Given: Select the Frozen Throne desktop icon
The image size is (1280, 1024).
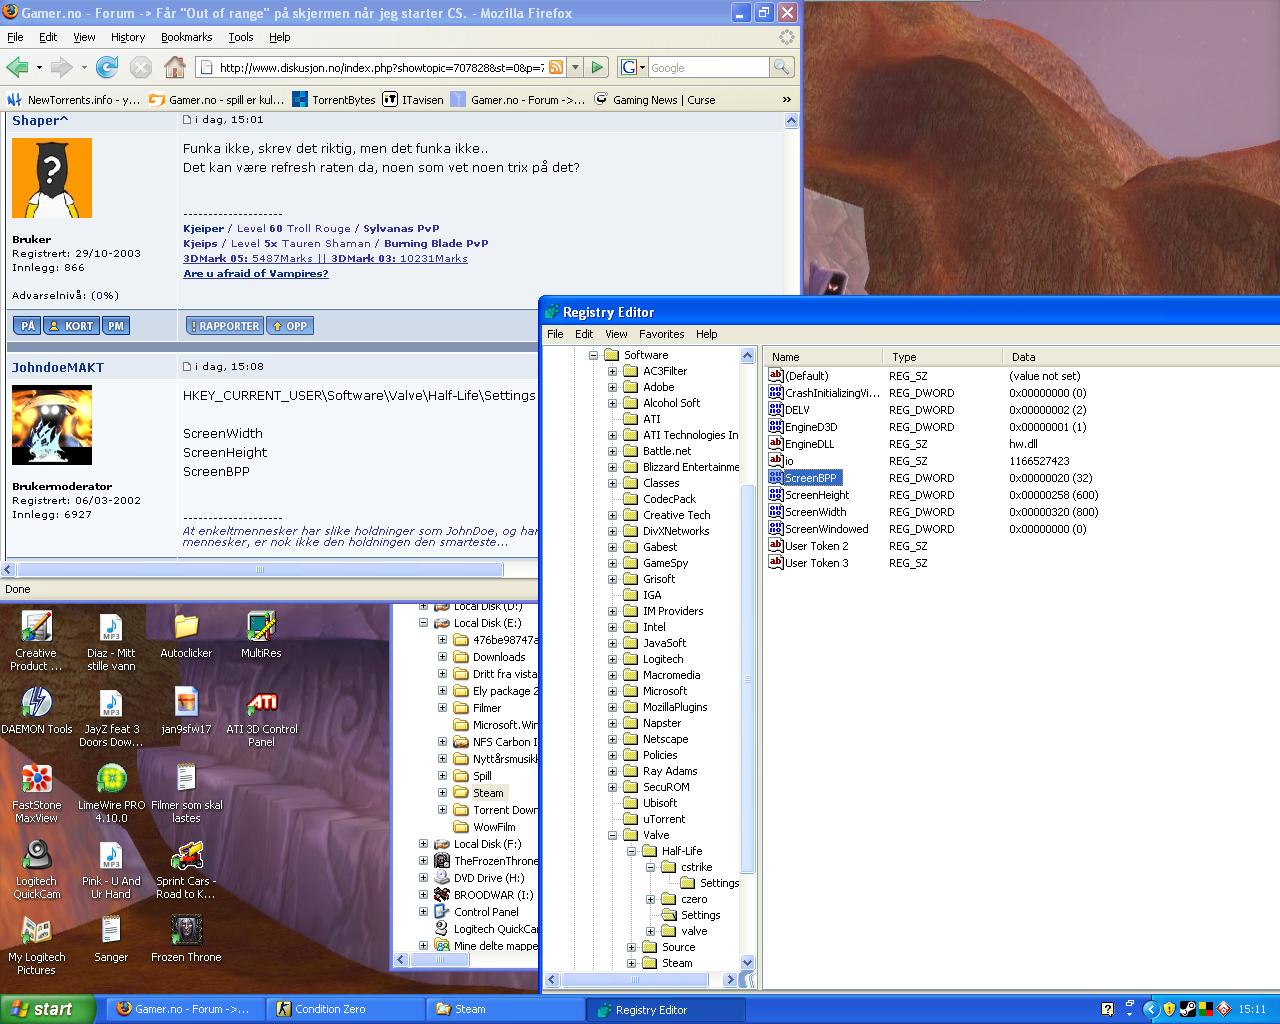Looking at the screenshot, I should click(186, 940).
